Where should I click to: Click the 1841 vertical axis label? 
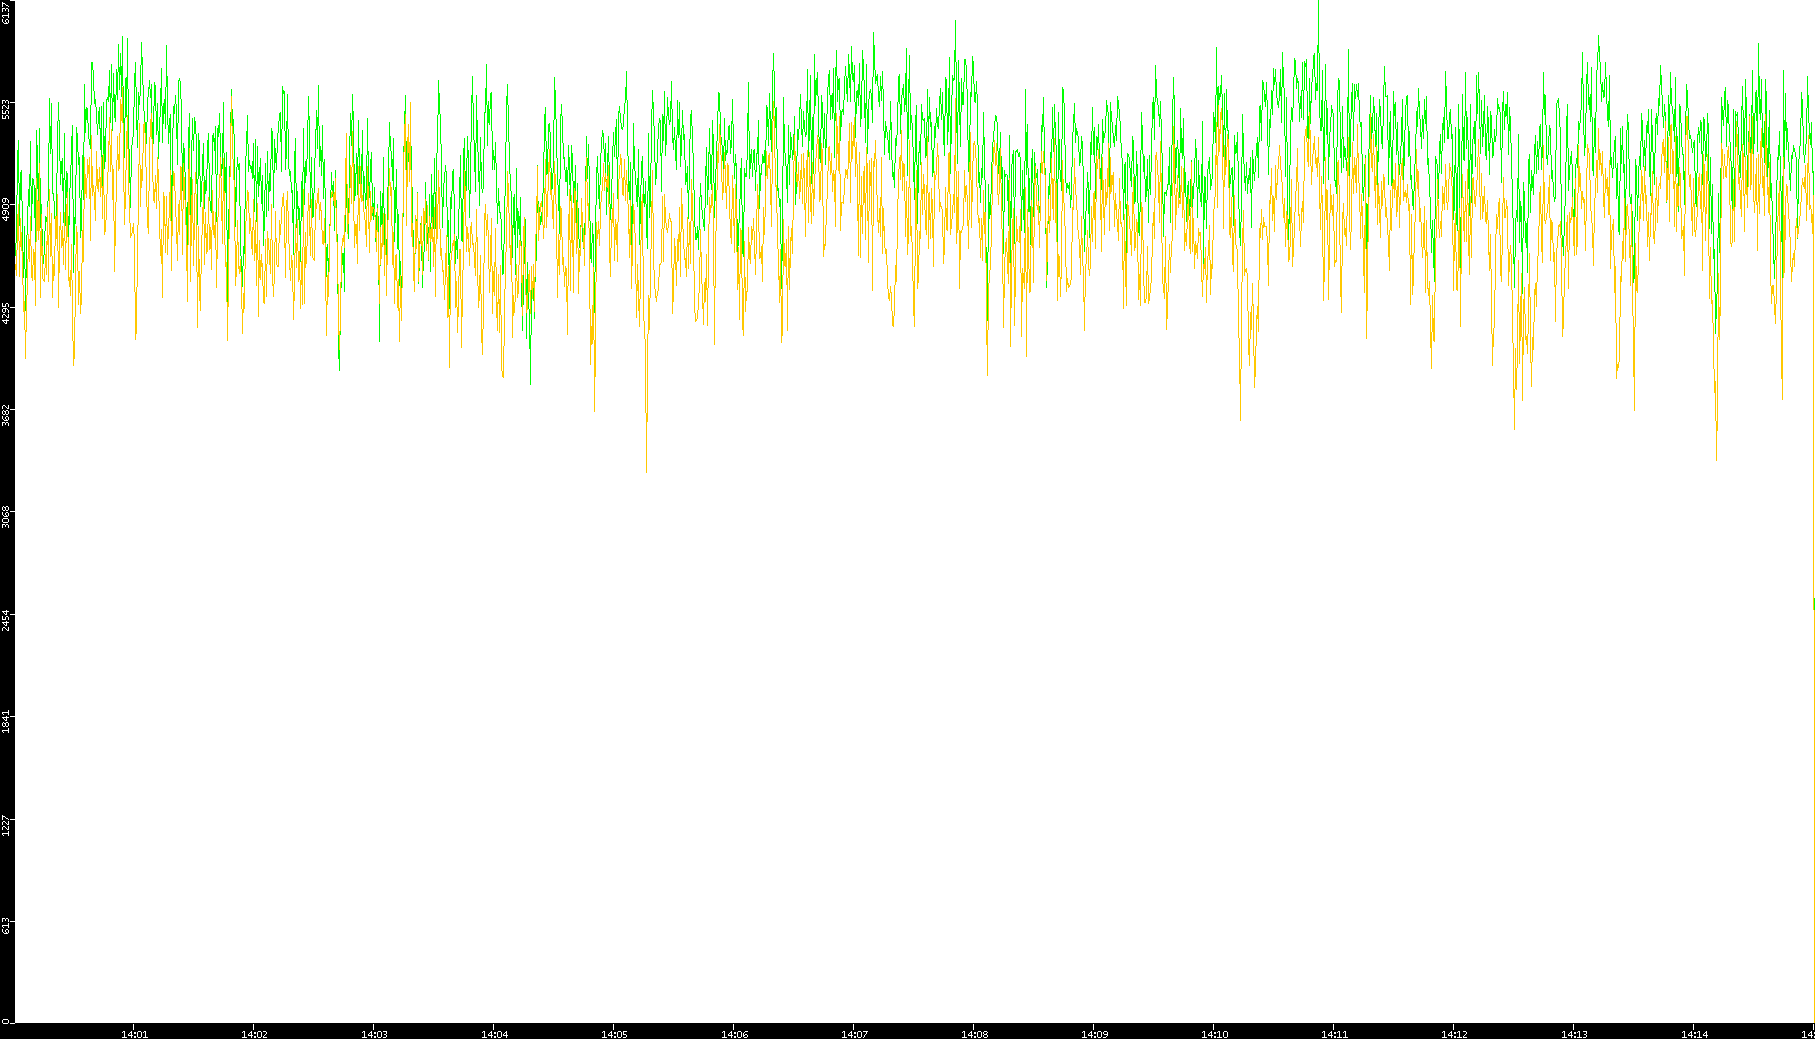pyautogui.click(x=7, y=721)
